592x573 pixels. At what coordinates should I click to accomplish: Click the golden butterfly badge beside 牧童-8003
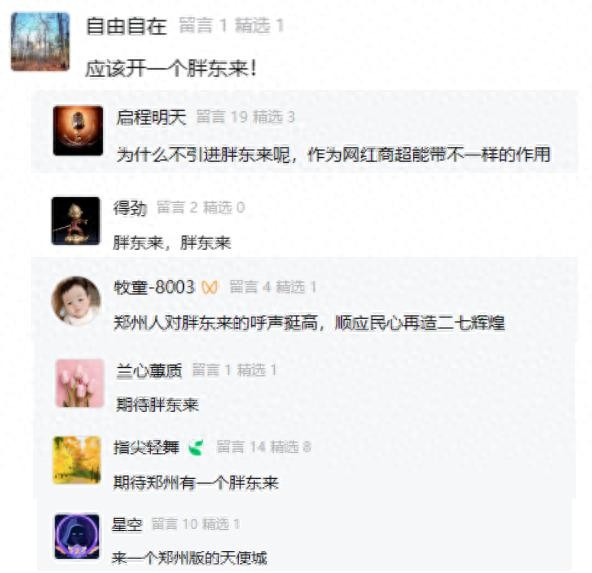(210, 288)
